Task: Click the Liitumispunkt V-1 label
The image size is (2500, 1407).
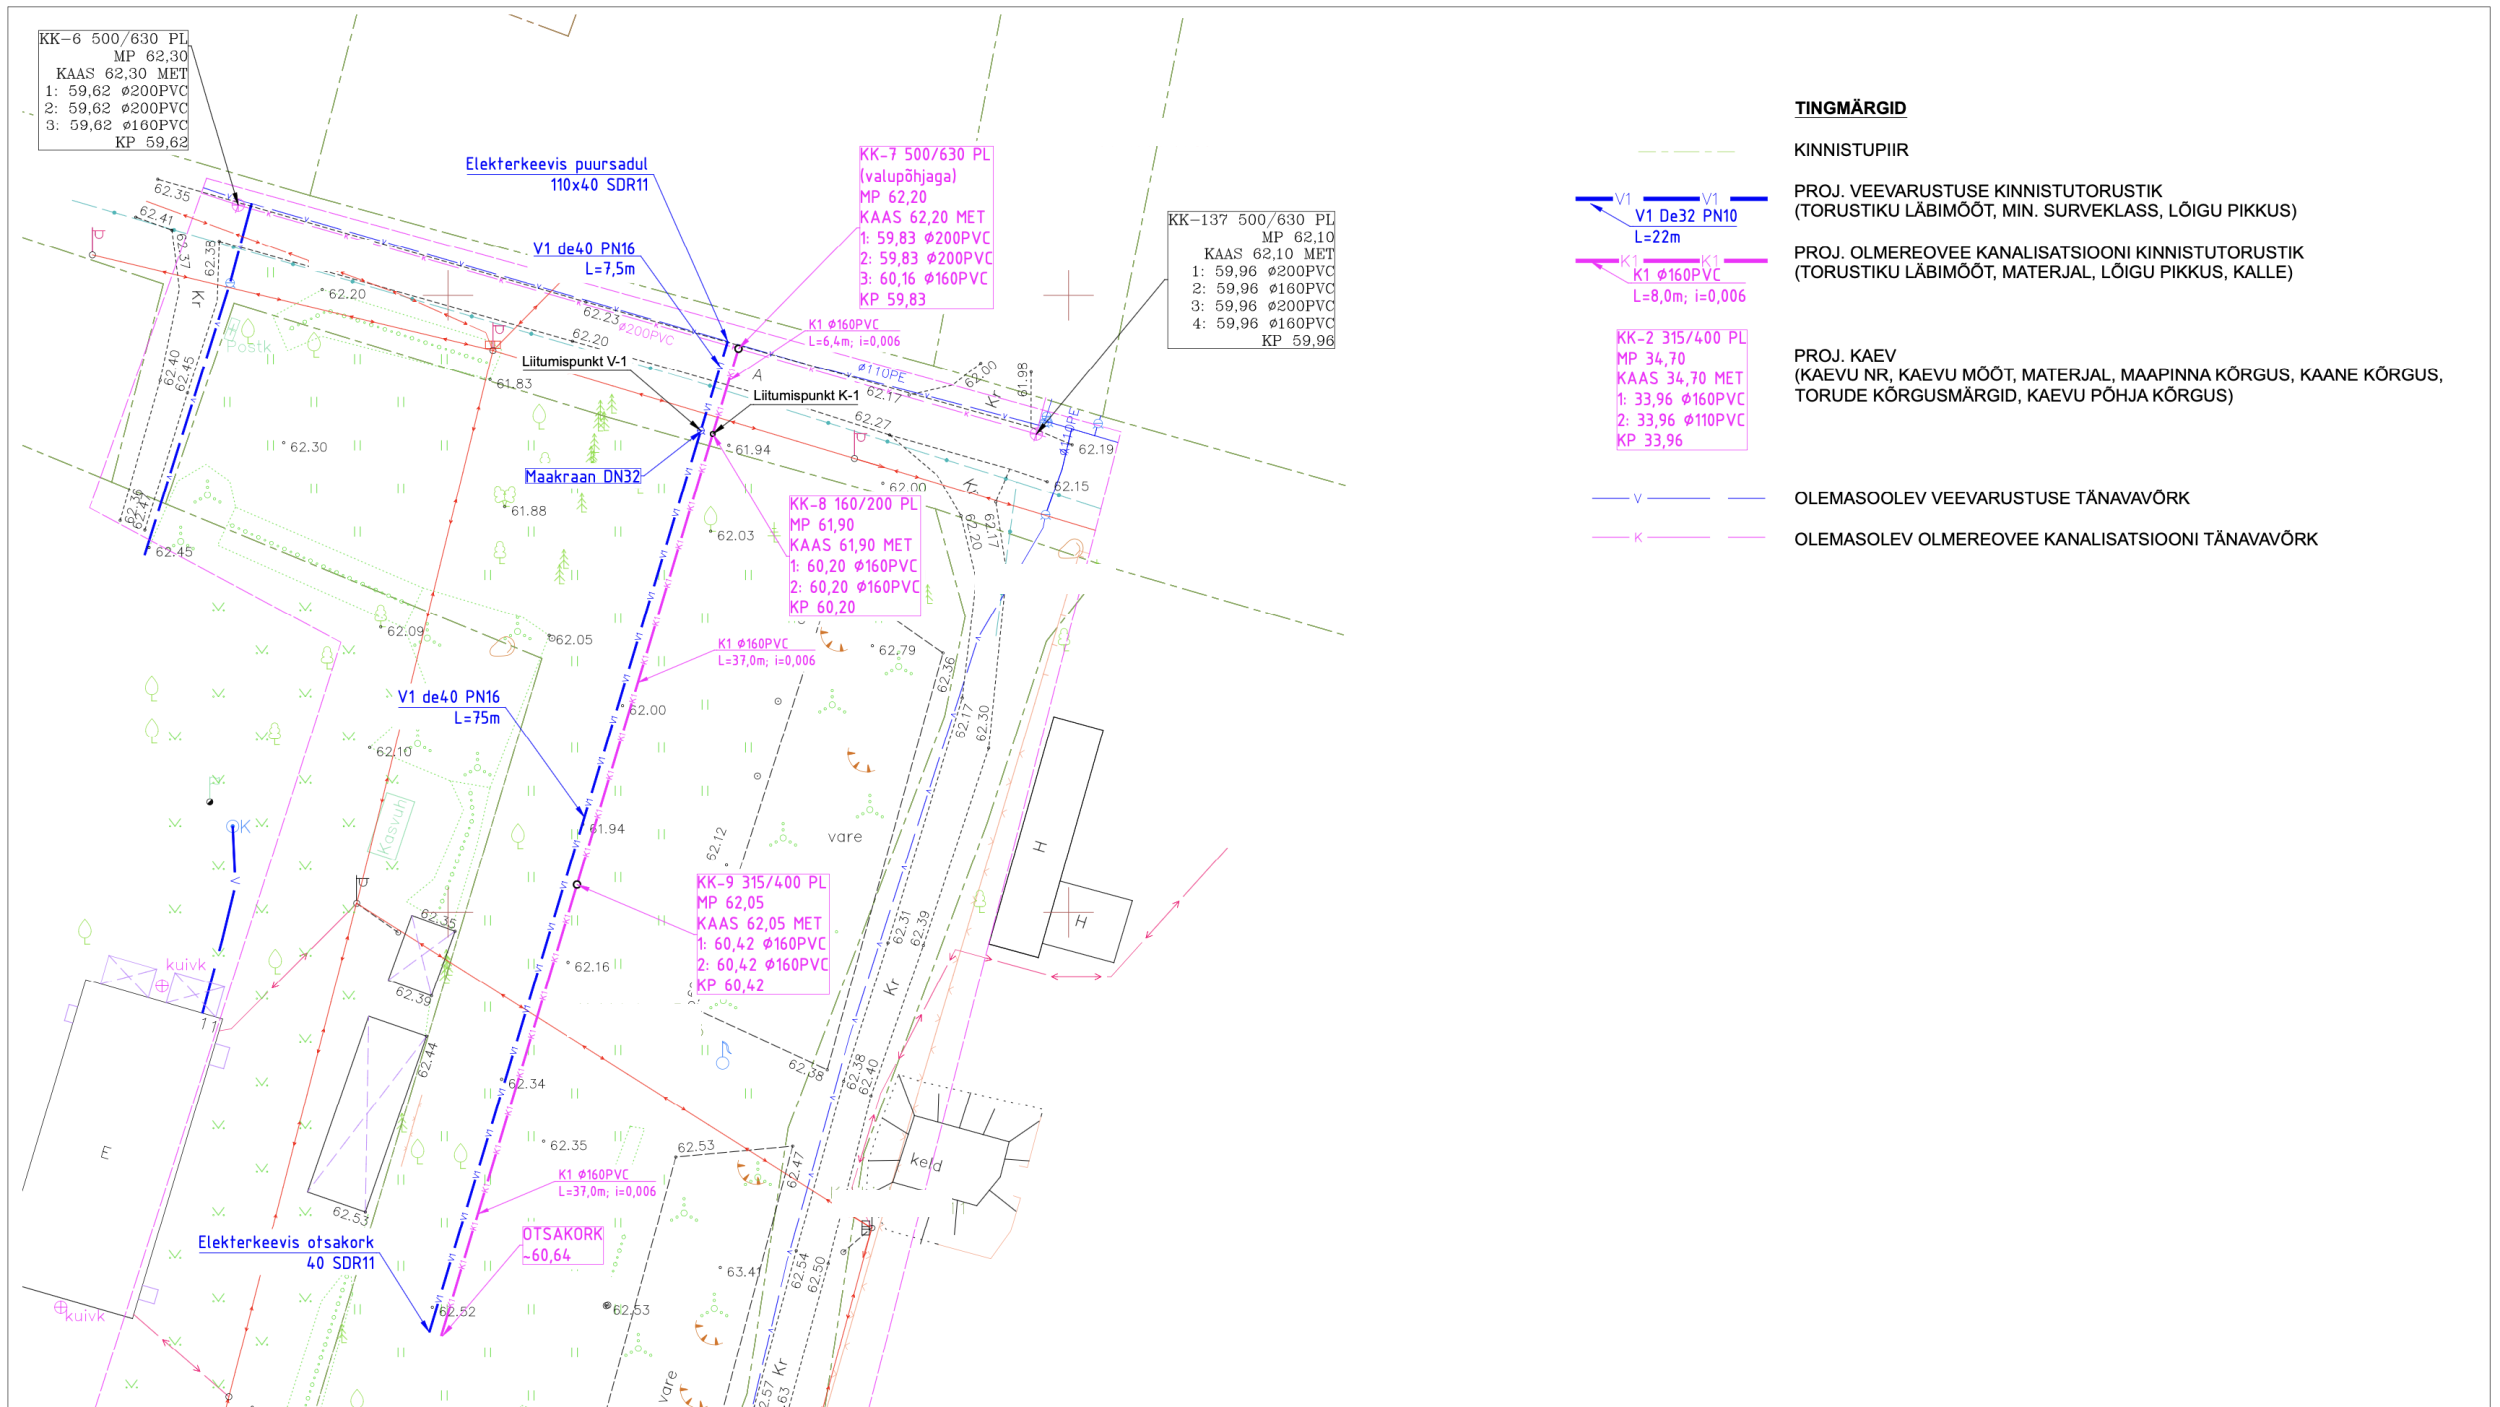Action: coord(574,362)
